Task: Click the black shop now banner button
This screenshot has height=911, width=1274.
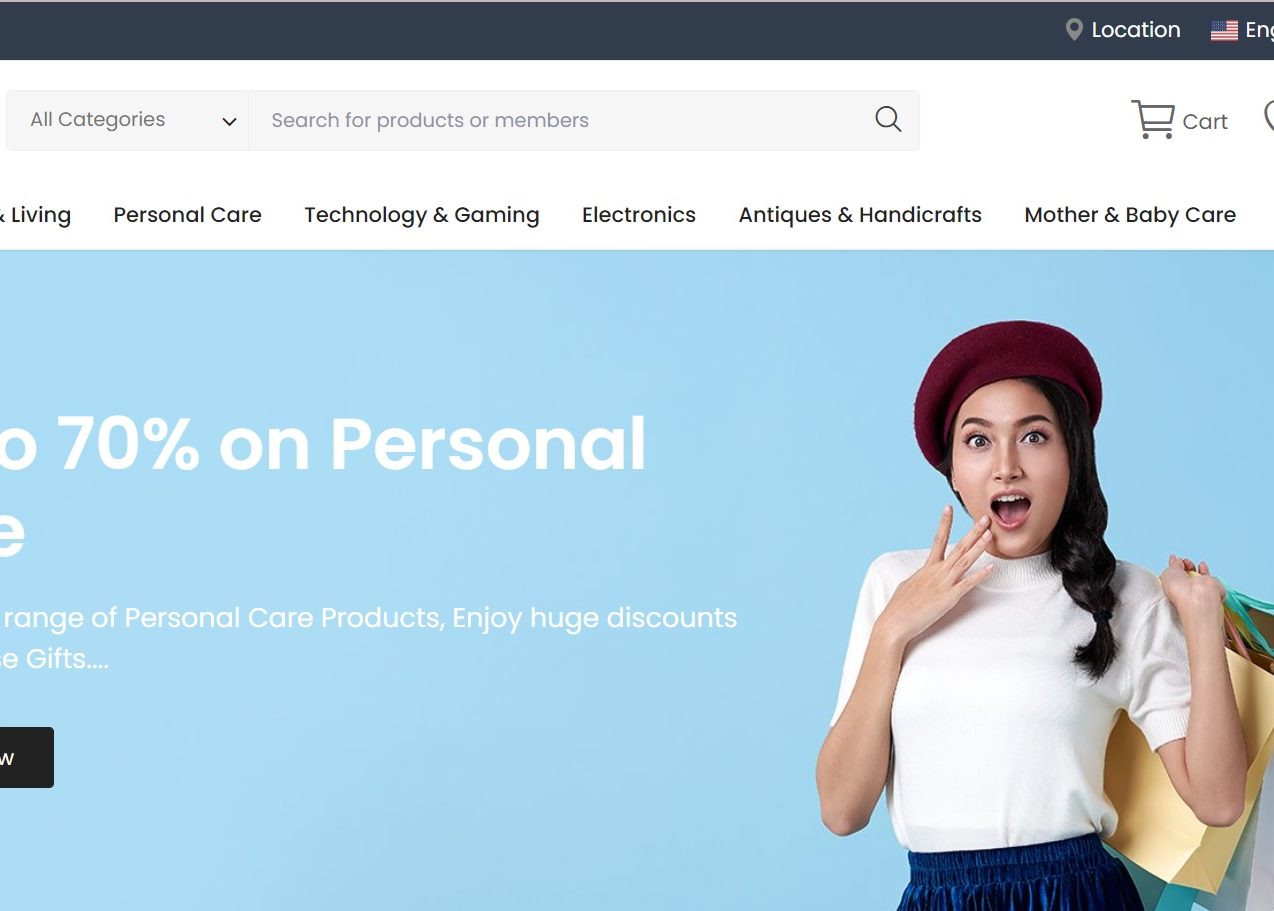Action: click(26, 757)
